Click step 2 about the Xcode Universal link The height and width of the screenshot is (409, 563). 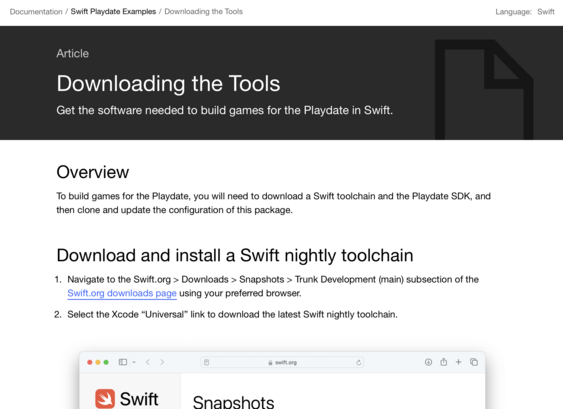[x=232, y=315]
